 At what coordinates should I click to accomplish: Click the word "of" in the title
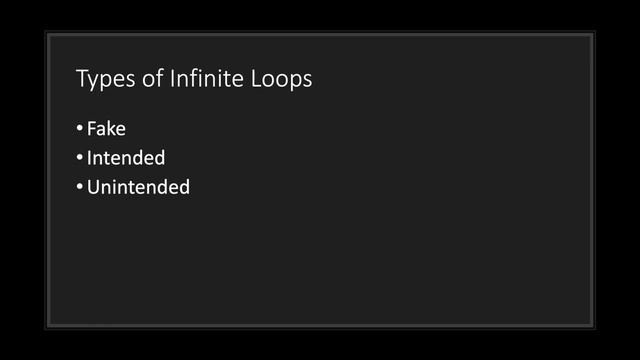[x=153, y=78]
